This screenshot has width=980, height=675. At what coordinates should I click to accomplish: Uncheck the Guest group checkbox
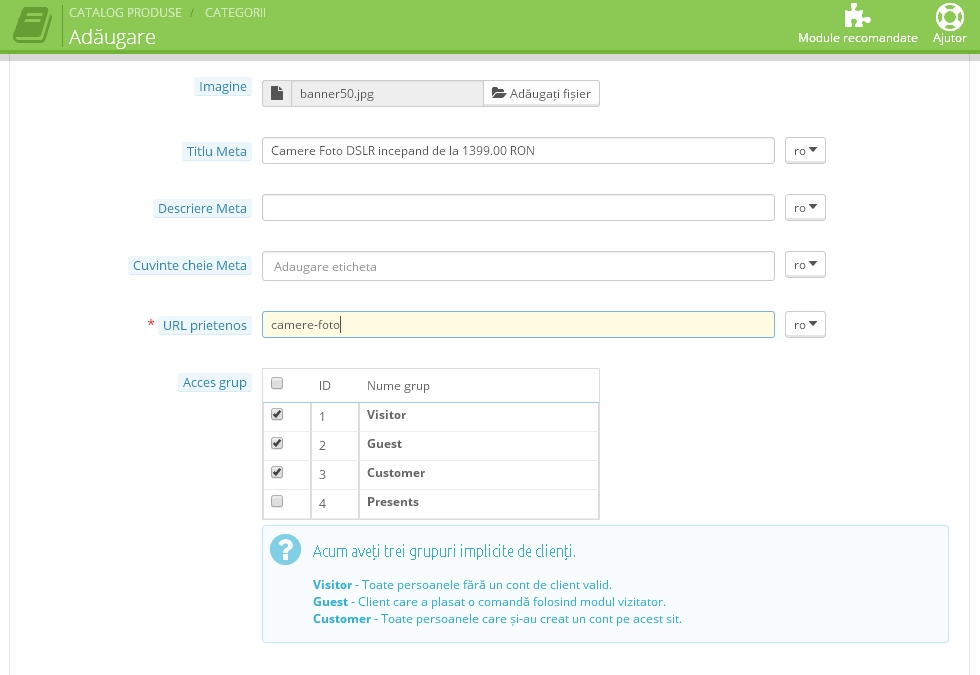tap(277, 443)
